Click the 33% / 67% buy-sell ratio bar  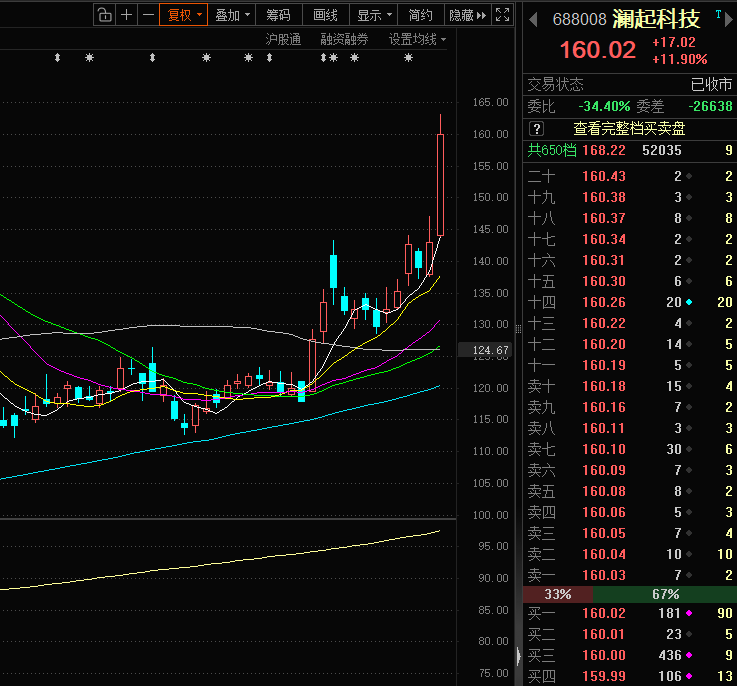coord(629,594)
